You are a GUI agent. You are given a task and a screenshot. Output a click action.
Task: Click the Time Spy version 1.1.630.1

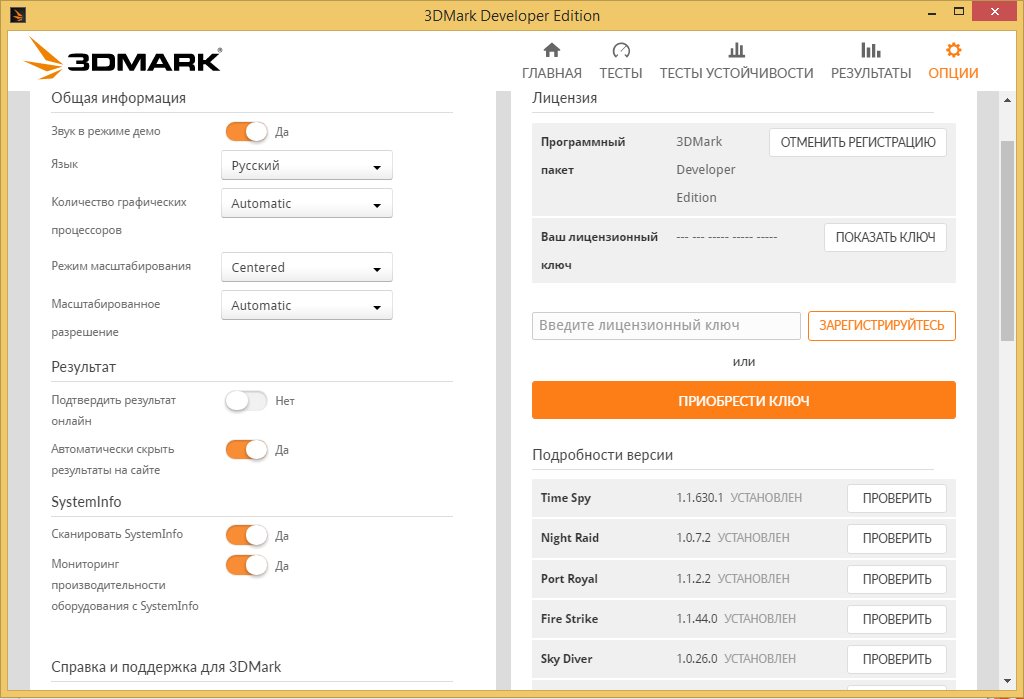click(x=699, y=498)
